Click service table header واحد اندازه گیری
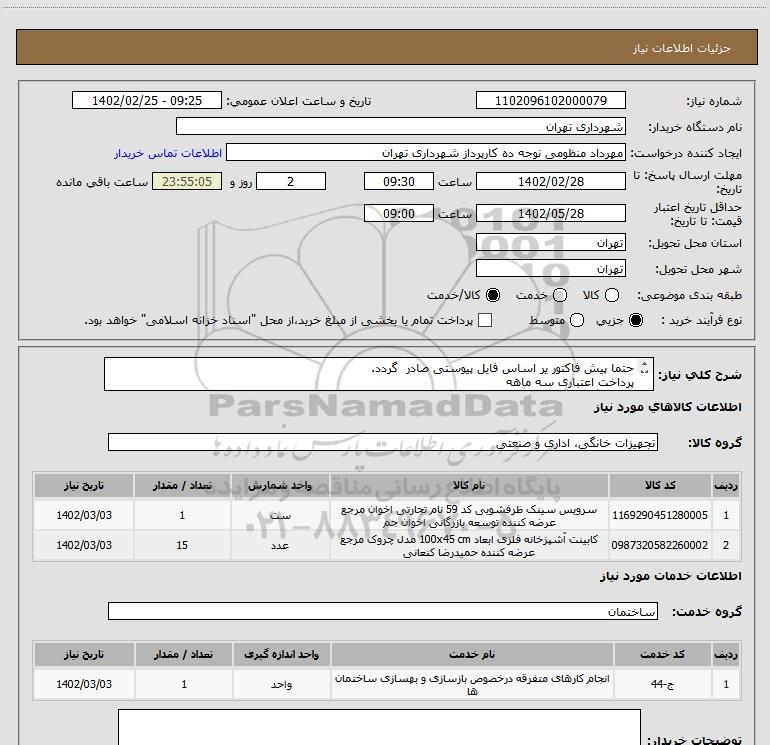Image resolution: width=770 pixels, height=745 pixels. coord(281,654)
